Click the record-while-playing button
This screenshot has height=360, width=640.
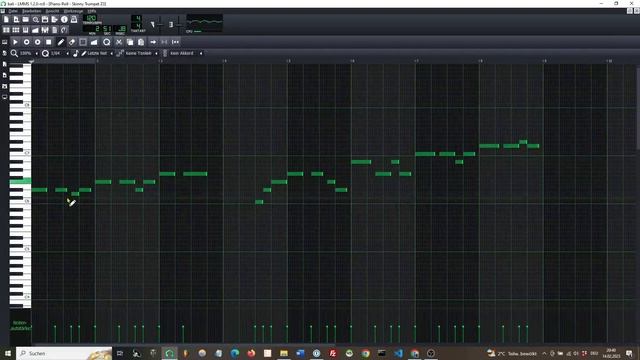click(x=38, y=42)
